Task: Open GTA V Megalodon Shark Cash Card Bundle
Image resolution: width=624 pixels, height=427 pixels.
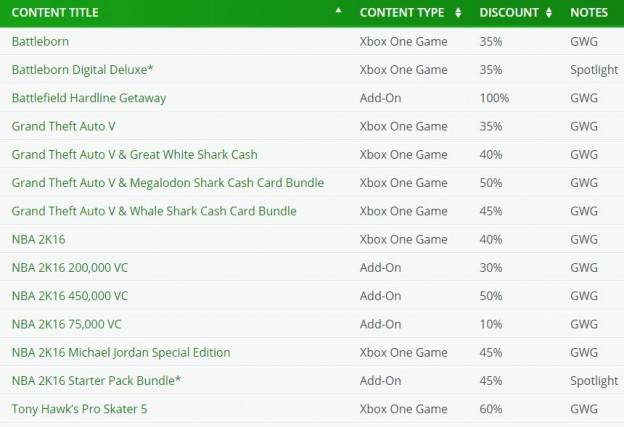Action: (x=168, y=183)
